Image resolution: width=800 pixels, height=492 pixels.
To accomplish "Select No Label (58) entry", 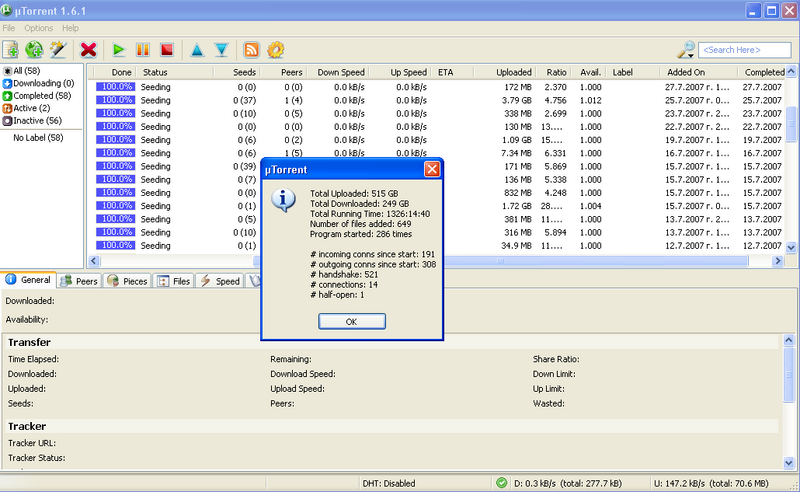I will point(38,137).
